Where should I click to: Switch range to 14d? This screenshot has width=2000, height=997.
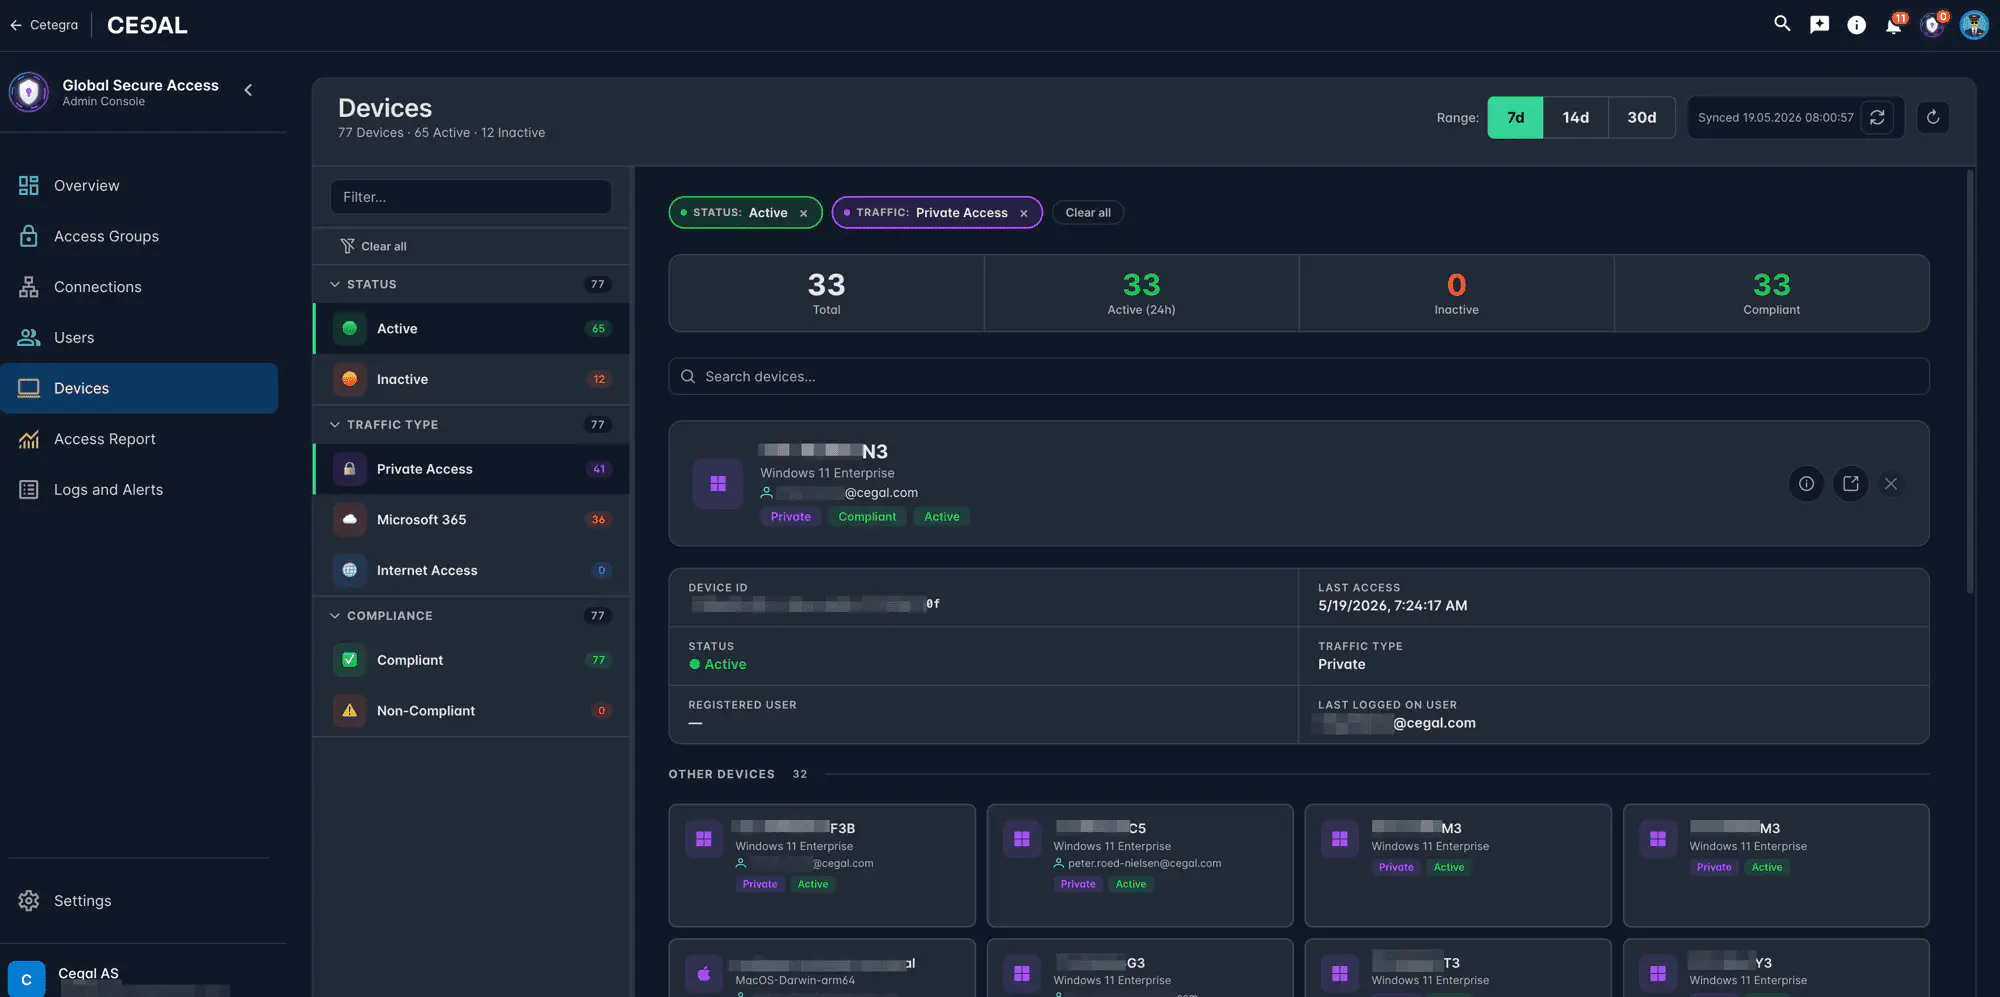1576,117
